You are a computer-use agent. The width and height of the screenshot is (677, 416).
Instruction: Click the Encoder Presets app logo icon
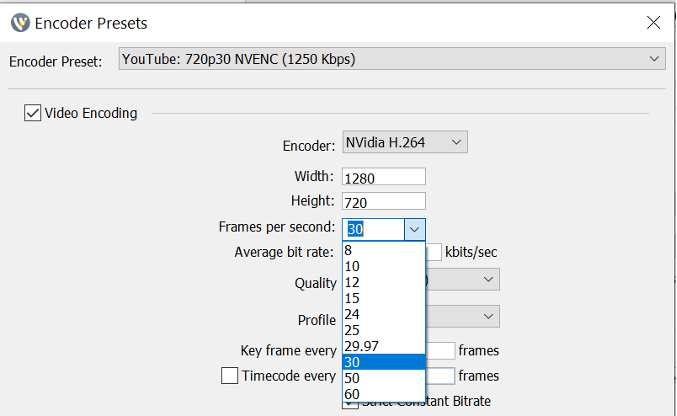tap(20, 23)
